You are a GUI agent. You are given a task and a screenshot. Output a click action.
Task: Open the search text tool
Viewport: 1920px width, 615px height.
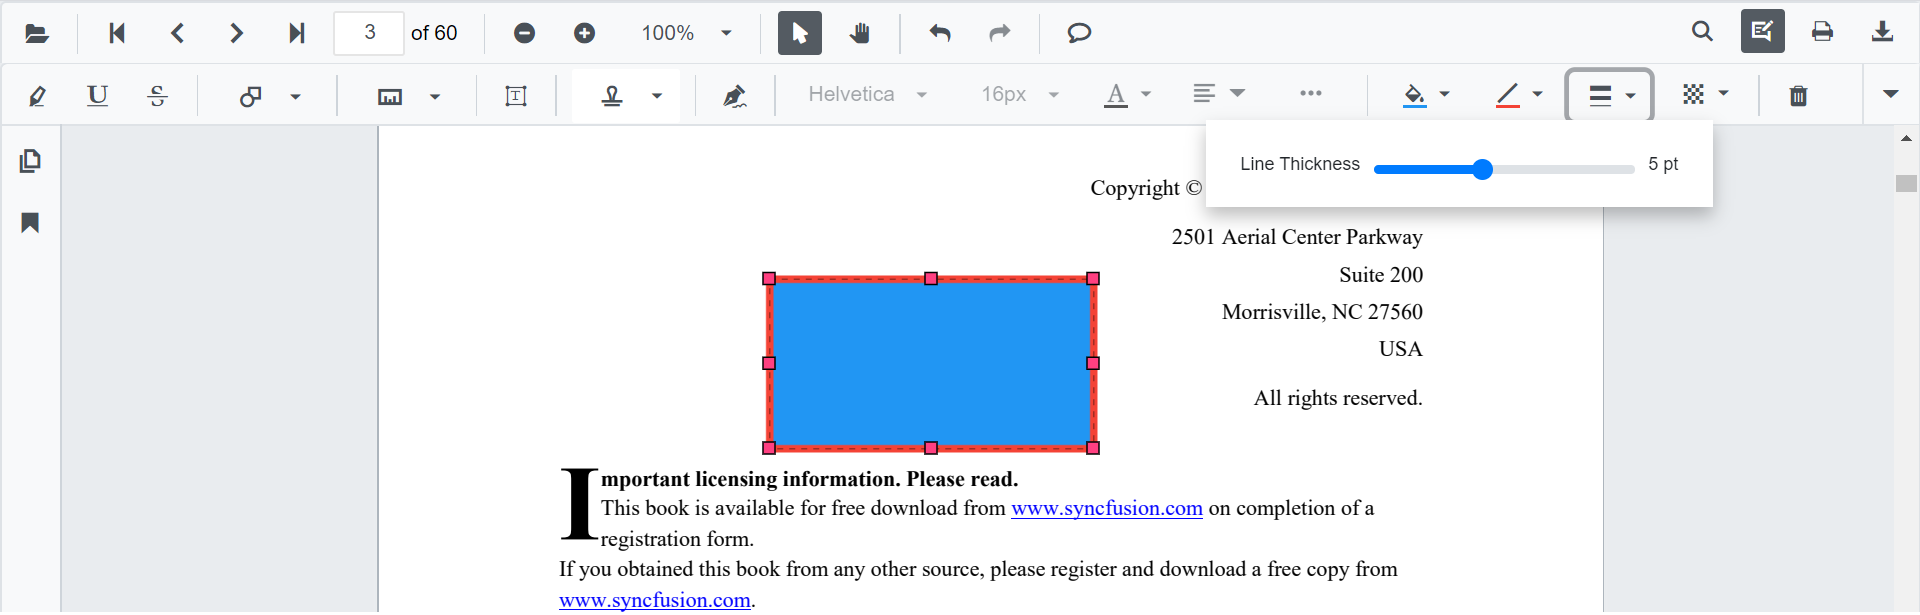coord(1702,32)
